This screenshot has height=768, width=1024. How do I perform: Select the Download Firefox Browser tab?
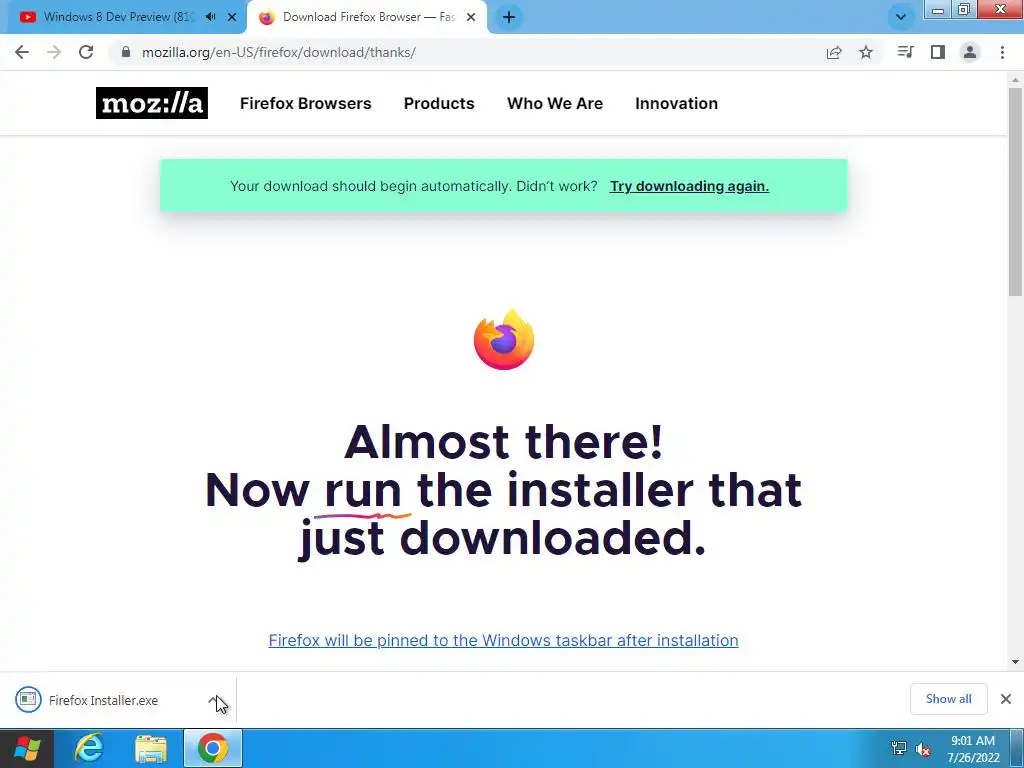[x=367, y=17]
